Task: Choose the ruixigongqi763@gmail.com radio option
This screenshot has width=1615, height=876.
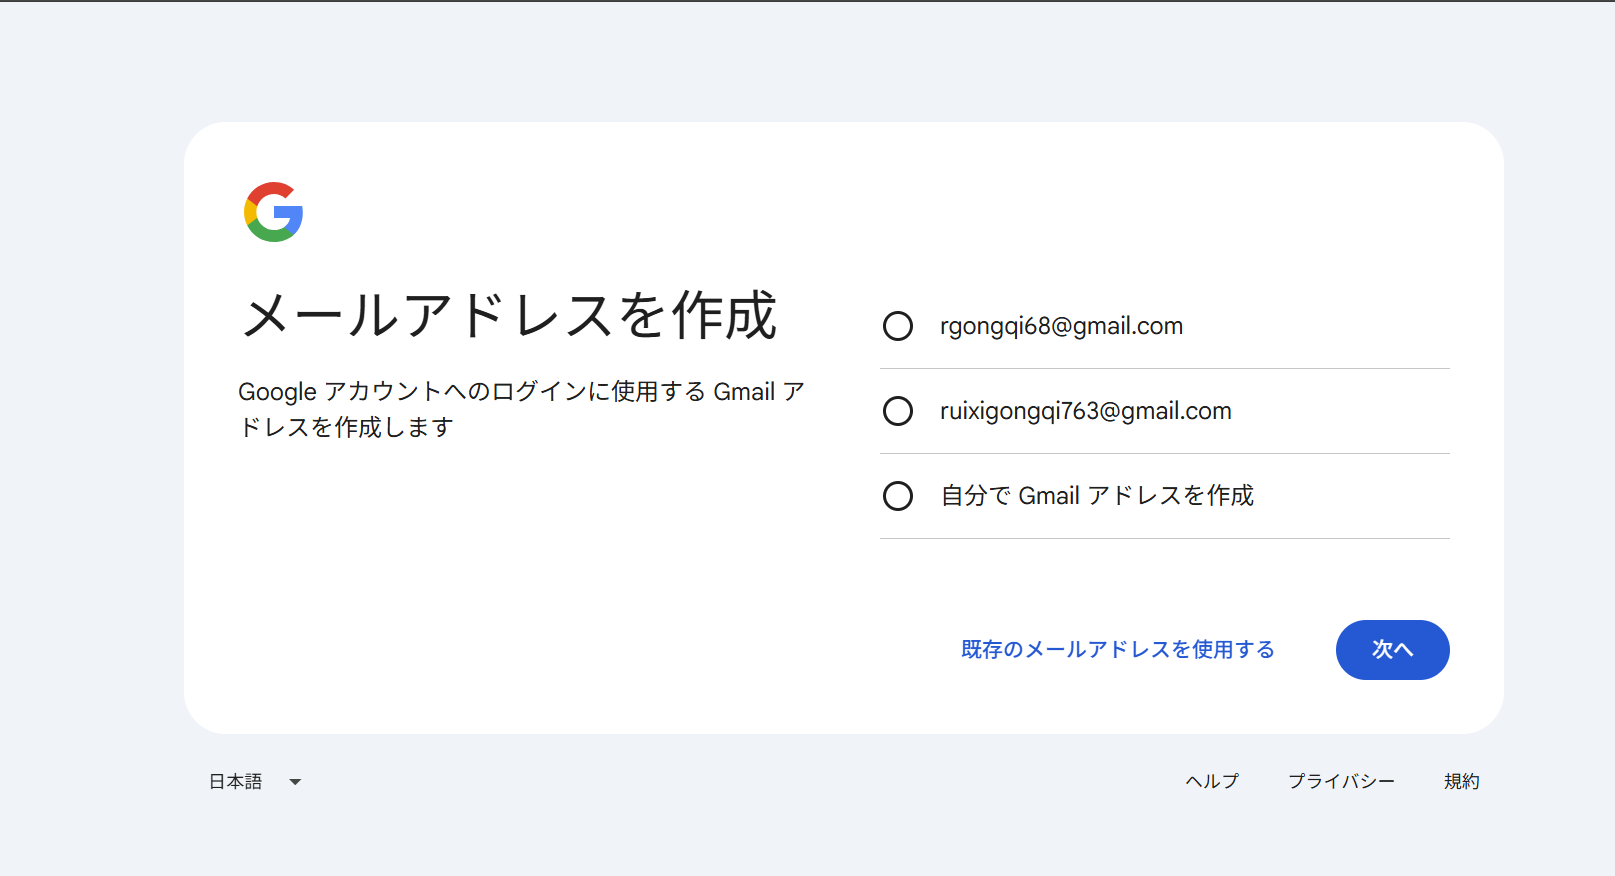Action: point(898,411)
